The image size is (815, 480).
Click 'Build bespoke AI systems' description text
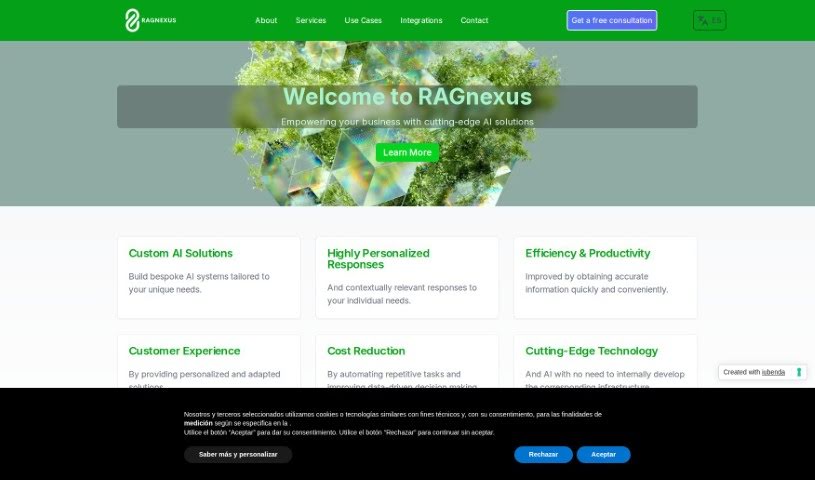(x=199, y=283)
